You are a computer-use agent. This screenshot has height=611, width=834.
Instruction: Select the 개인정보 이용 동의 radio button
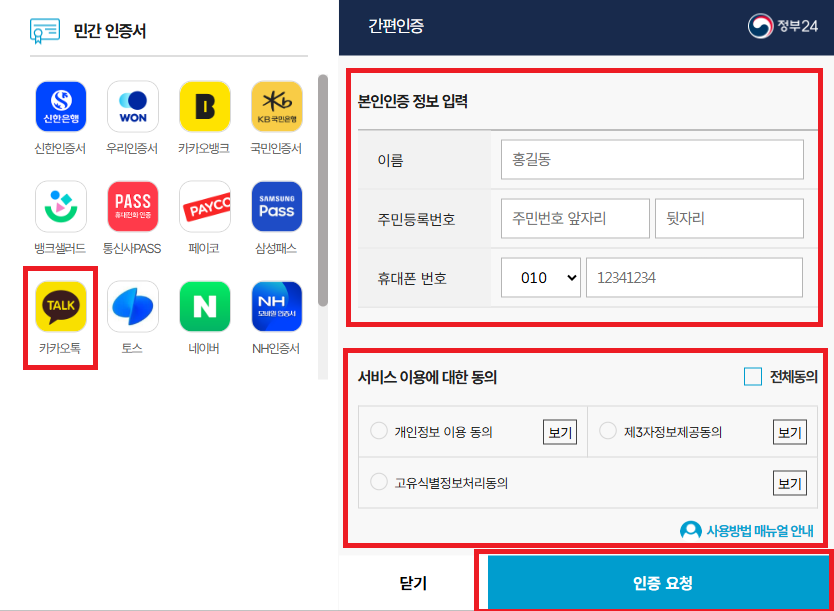pos(379,430)
